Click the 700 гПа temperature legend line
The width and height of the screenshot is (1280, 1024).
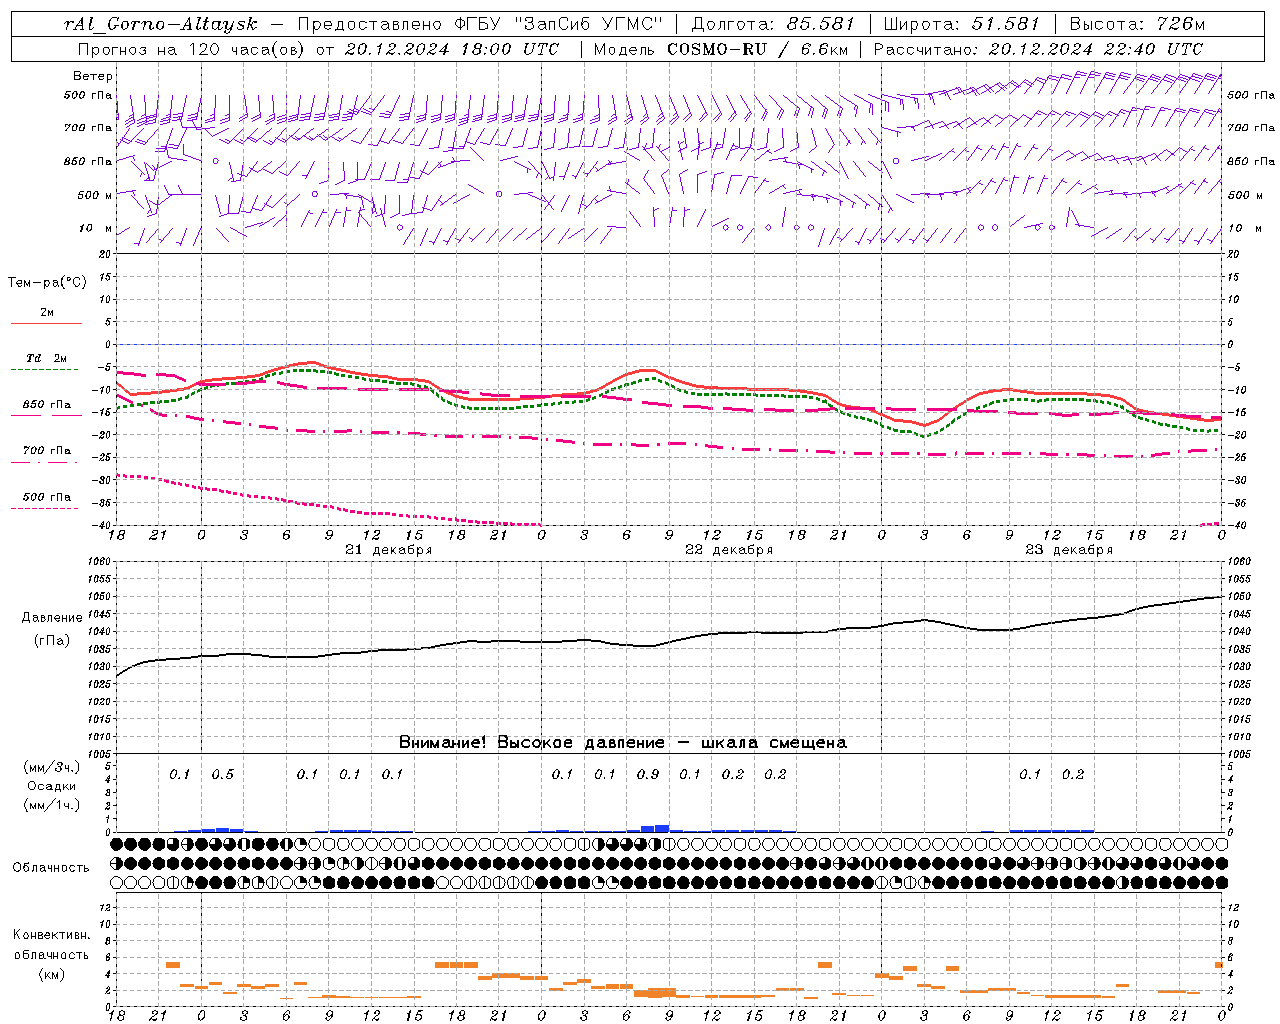46,463
